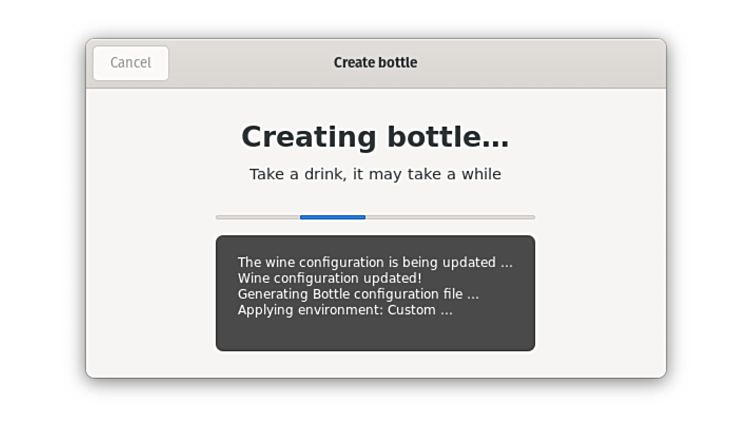The height and width of the screenshot is (423, 752).
Task: Click the empty header bar right of the title
Action: coord(540,63)
